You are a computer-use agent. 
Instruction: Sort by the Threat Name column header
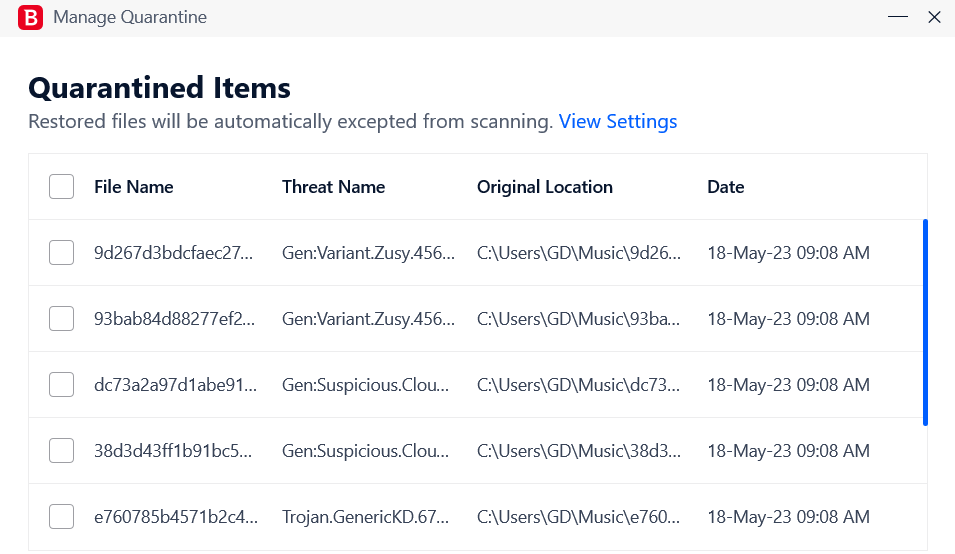point(333,187)
